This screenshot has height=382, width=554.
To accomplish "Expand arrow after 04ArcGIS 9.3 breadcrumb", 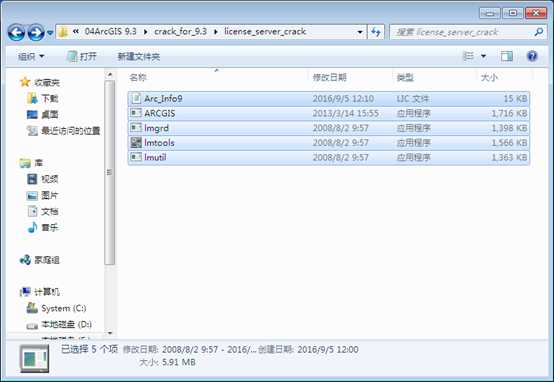I will pos(146,32).
